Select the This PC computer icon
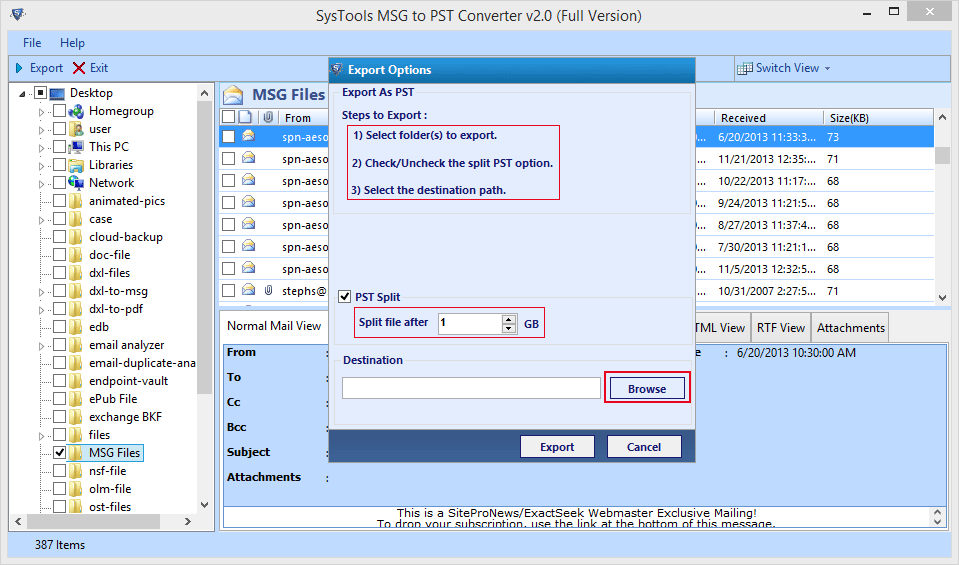The width and height of the screenshot is (959, 565). pyautogui.click(x=75, y=147)
